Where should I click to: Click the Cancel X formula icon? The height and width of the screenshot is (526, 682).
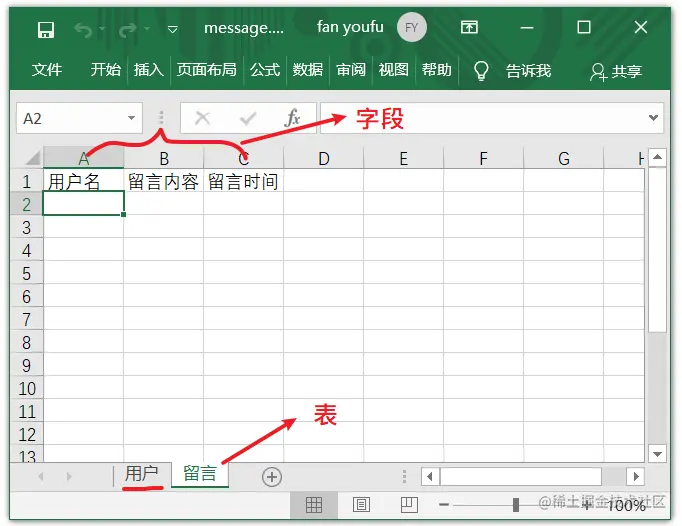coord(202,117)
